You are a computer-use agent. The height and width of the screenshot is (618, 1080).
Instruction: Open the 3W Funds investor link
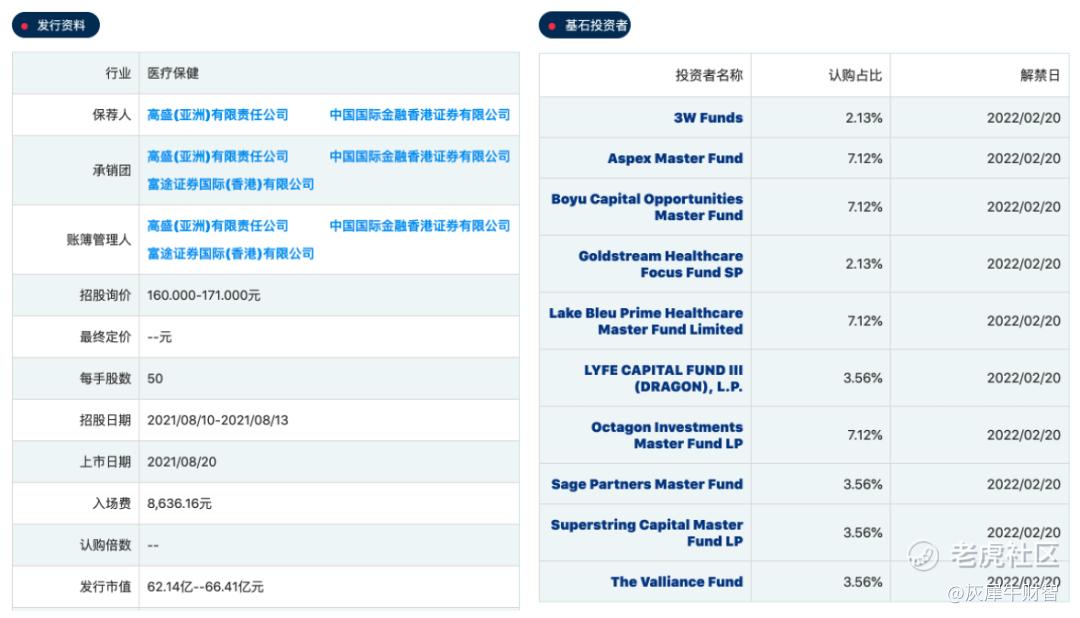[x=708, y=118]
